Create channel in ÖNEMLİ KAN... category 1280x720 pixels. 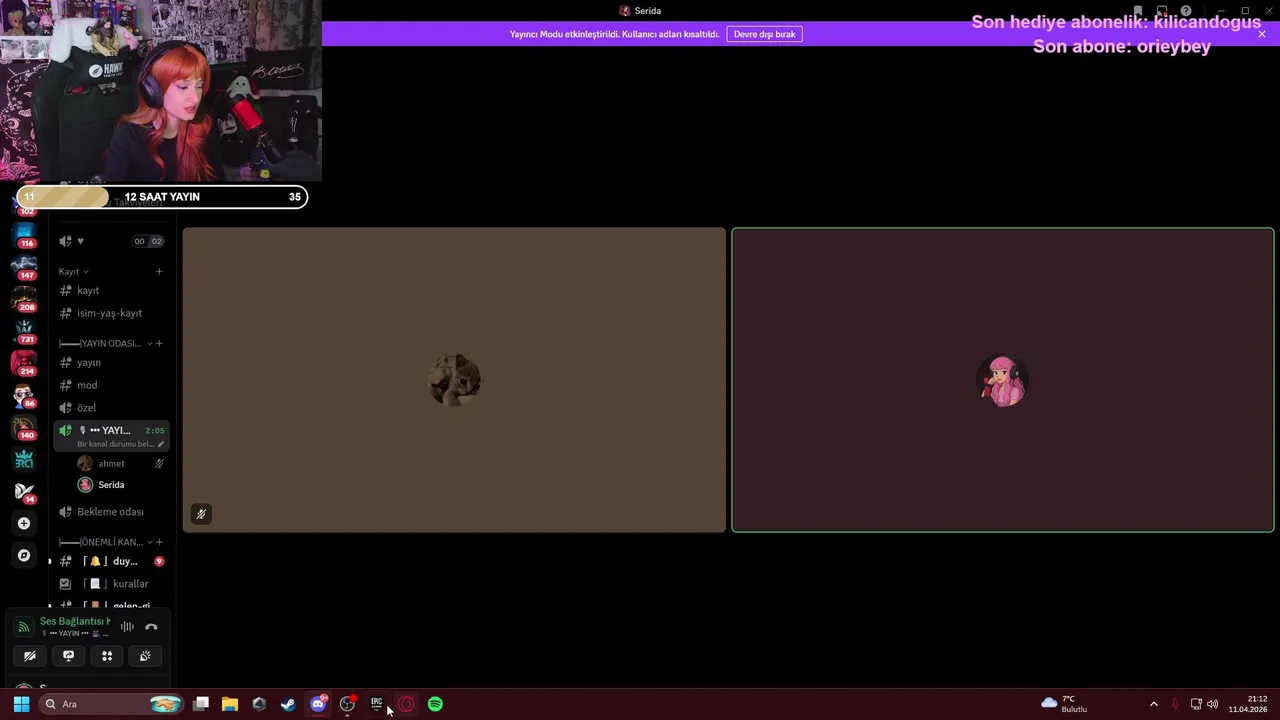(x=159, y=542)
